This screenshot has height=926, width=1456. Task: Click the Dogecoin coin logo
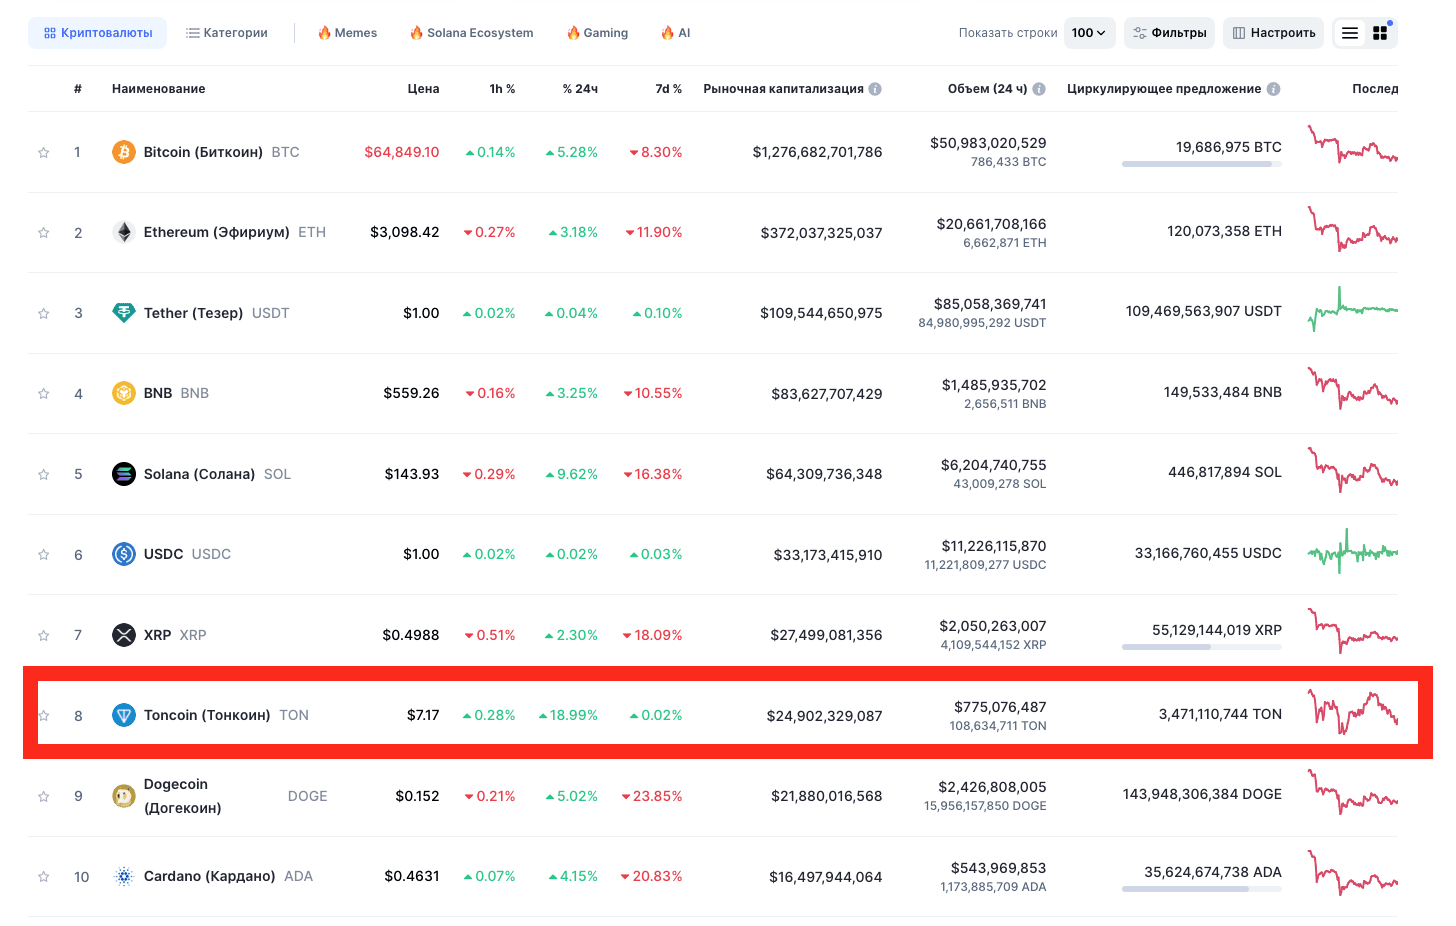coord(124,796)
